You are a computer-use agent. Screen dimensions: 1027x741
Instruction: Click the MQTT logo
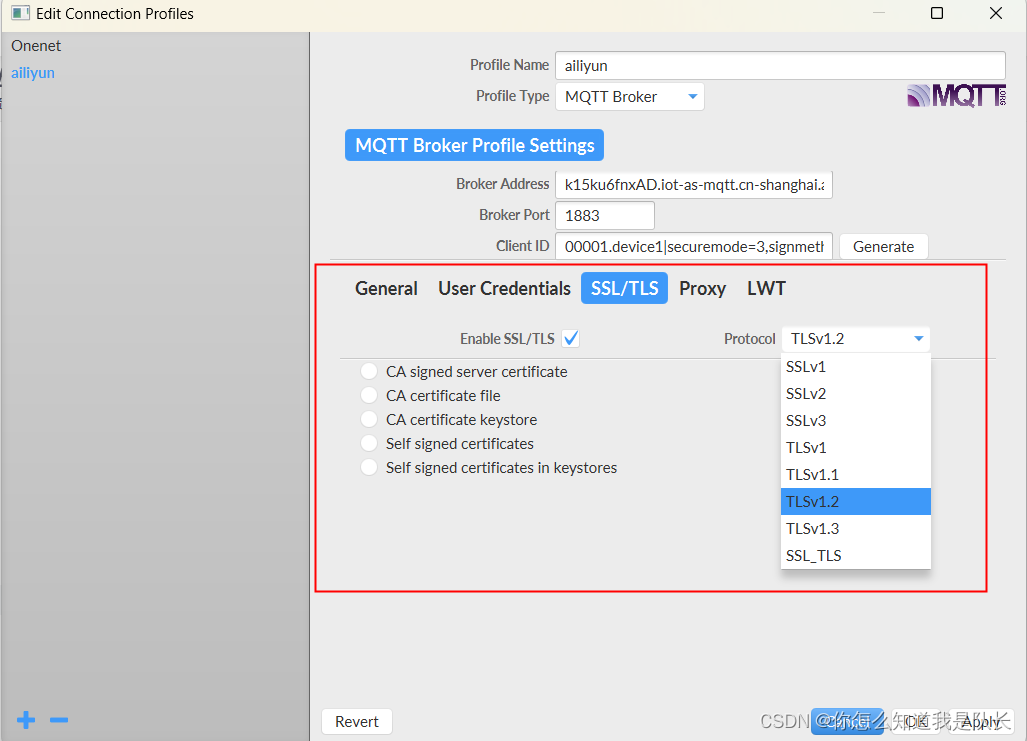coord(955,96)
